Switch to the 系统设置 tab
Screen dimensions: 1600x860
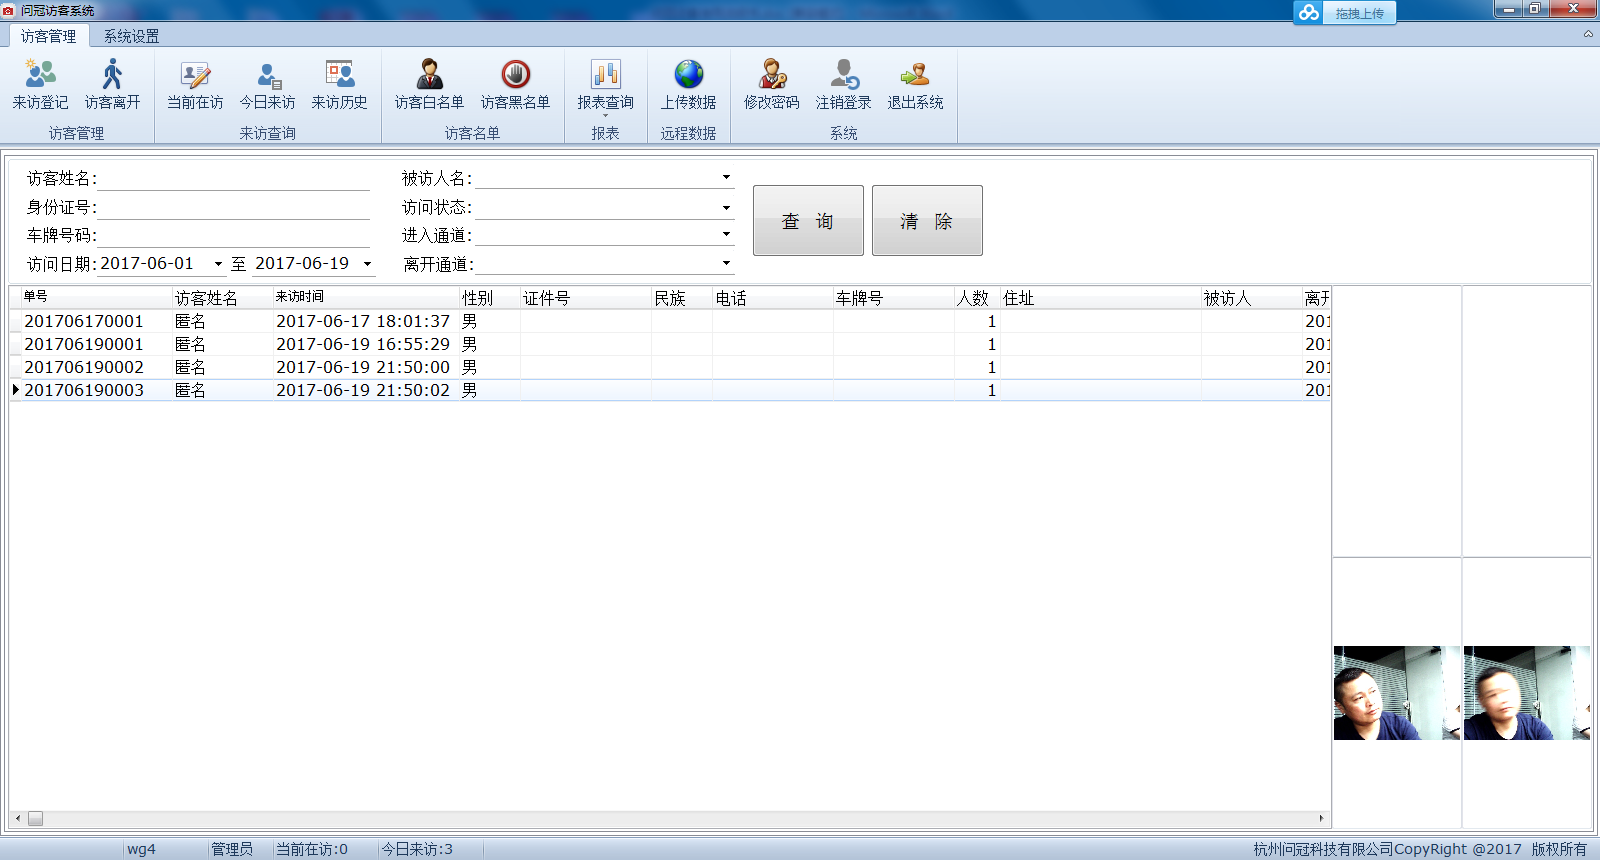[131, 36]
